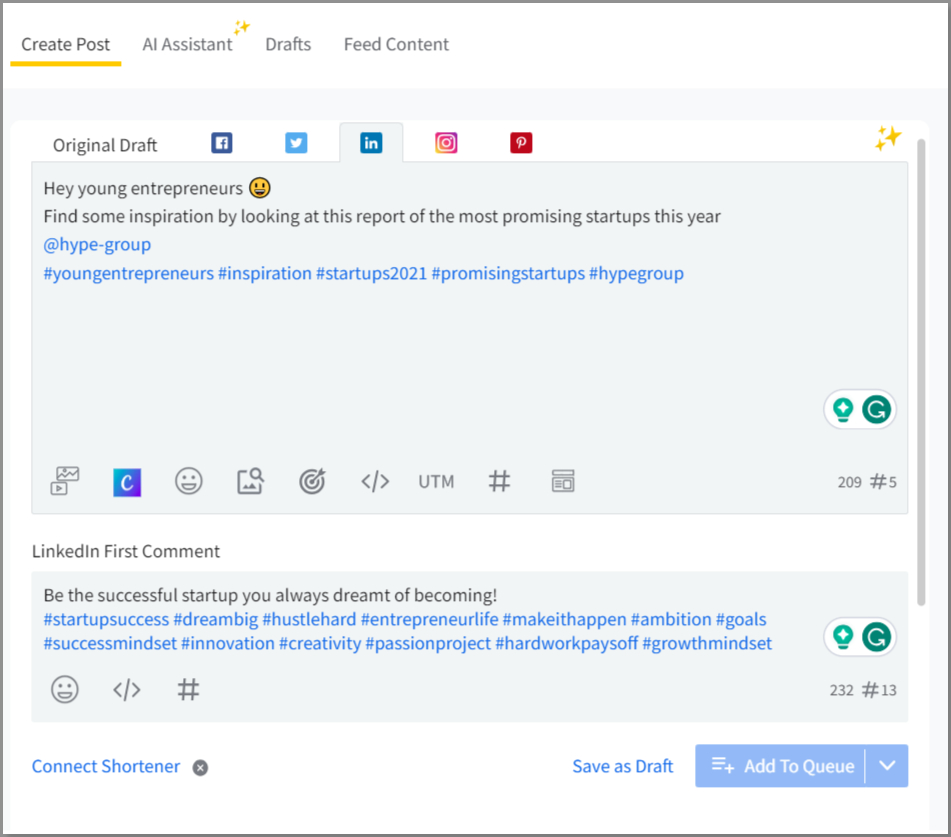
Task: Open the AI Assistant tab
Action: pyautogui.click(x=187, y=44)
